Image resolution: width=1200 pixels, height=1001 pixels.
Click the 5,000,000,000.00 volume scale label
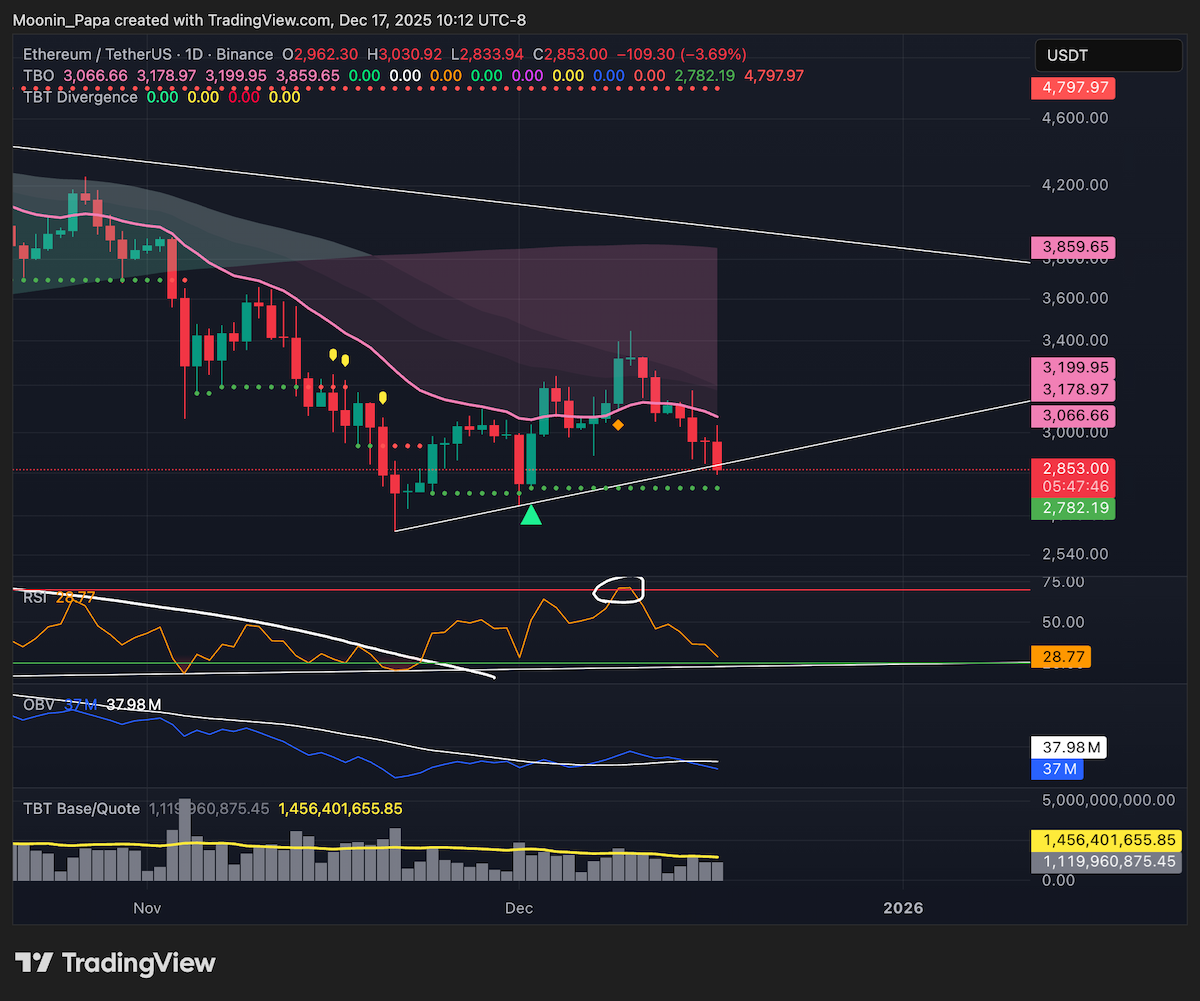1108,800
